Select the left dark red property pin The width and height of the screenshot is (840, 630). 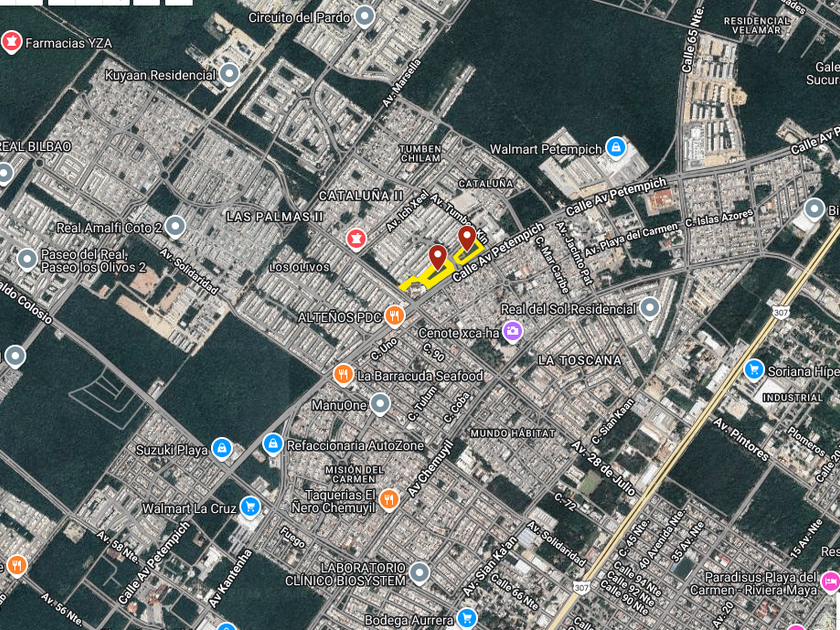tap(438, 258)
